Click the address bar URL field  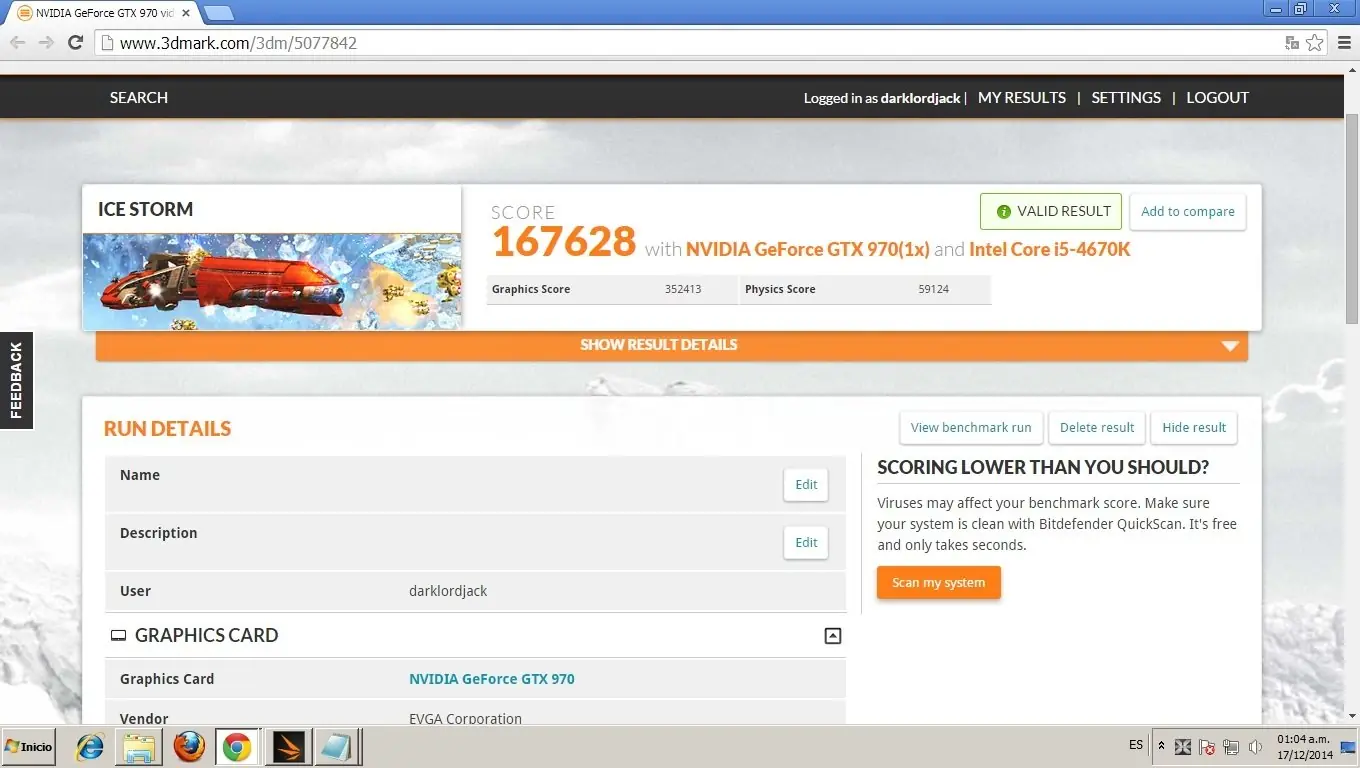pos(690,43)
